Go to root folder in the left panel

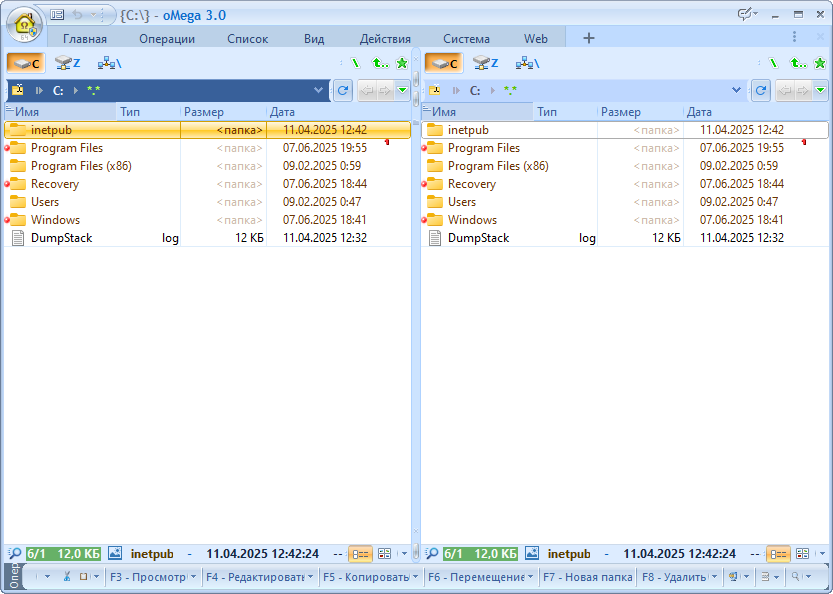pos(355,63)
